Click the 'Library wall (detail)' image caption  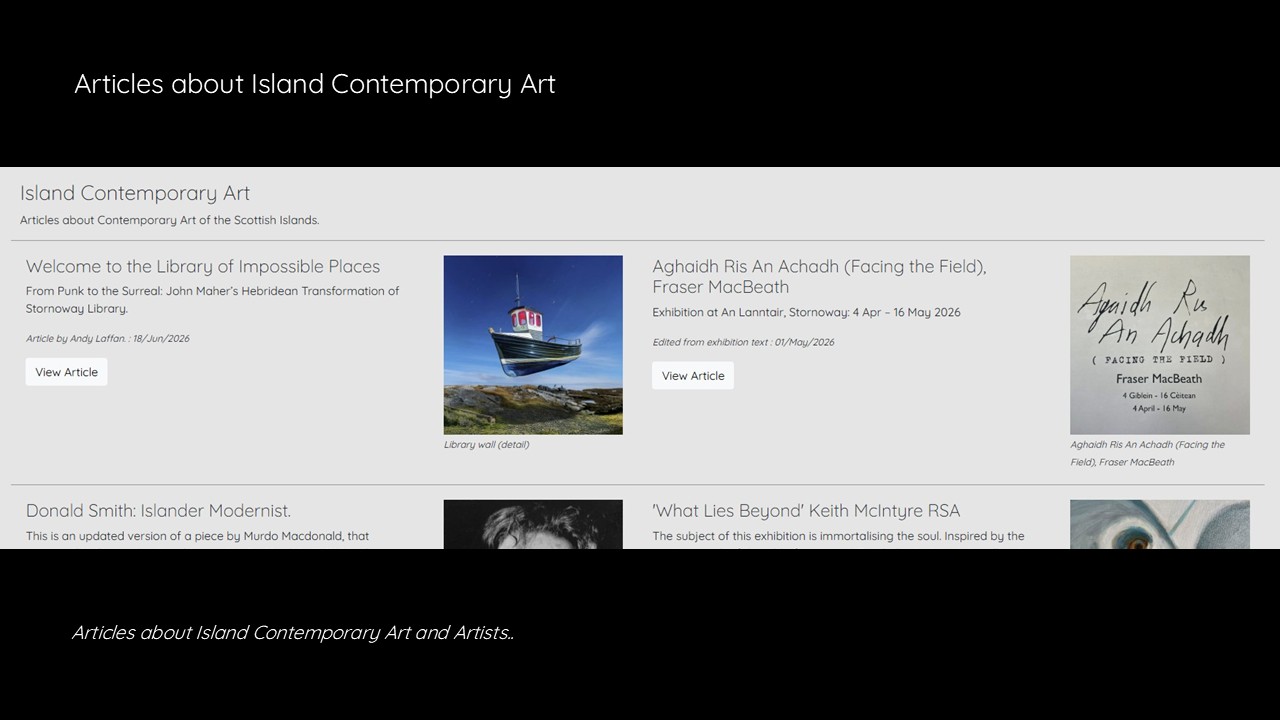[486, 445]
